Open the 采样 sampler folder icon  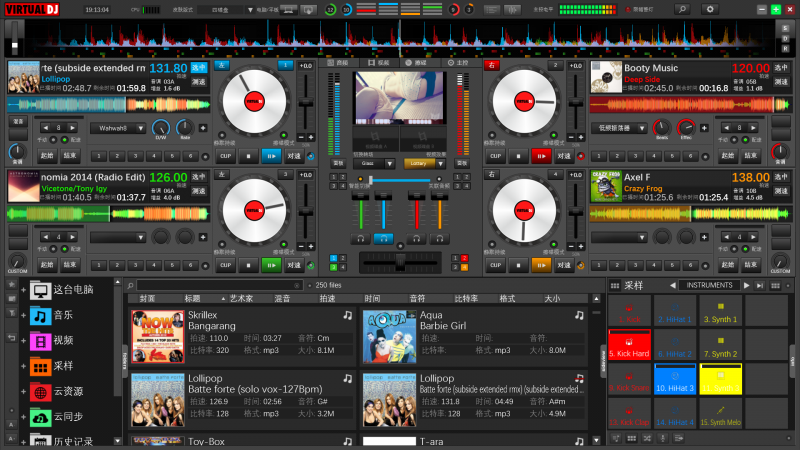[x=40, y=366]
